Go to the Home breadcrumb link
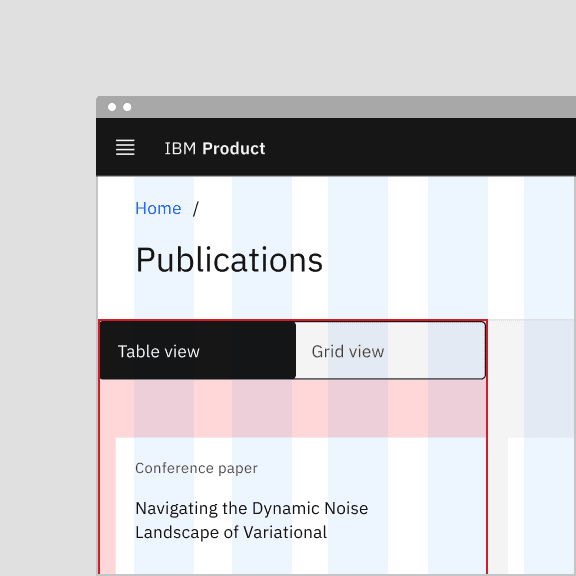 [x=158, y=208]
